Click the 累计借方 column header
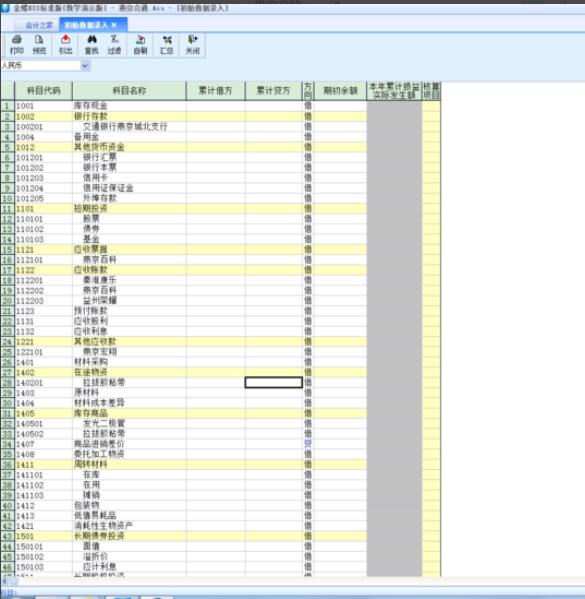This screenshot has height=599, width=585. tap(216, 91)
